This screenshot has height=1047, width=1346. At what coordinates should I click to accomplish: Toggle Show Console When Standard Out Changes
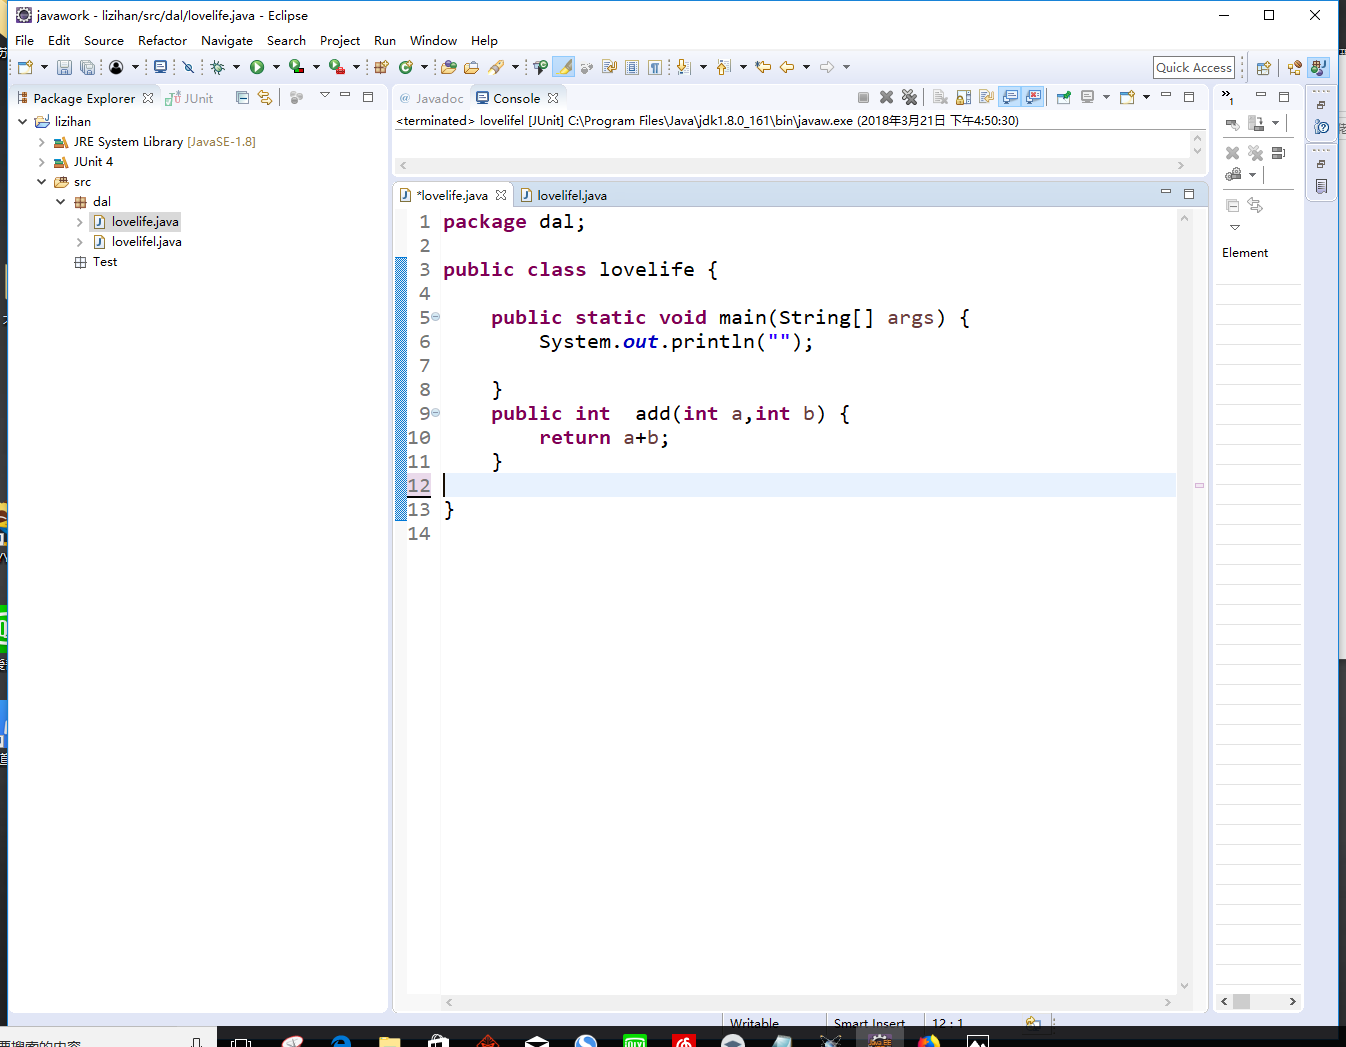(1010, 97)
